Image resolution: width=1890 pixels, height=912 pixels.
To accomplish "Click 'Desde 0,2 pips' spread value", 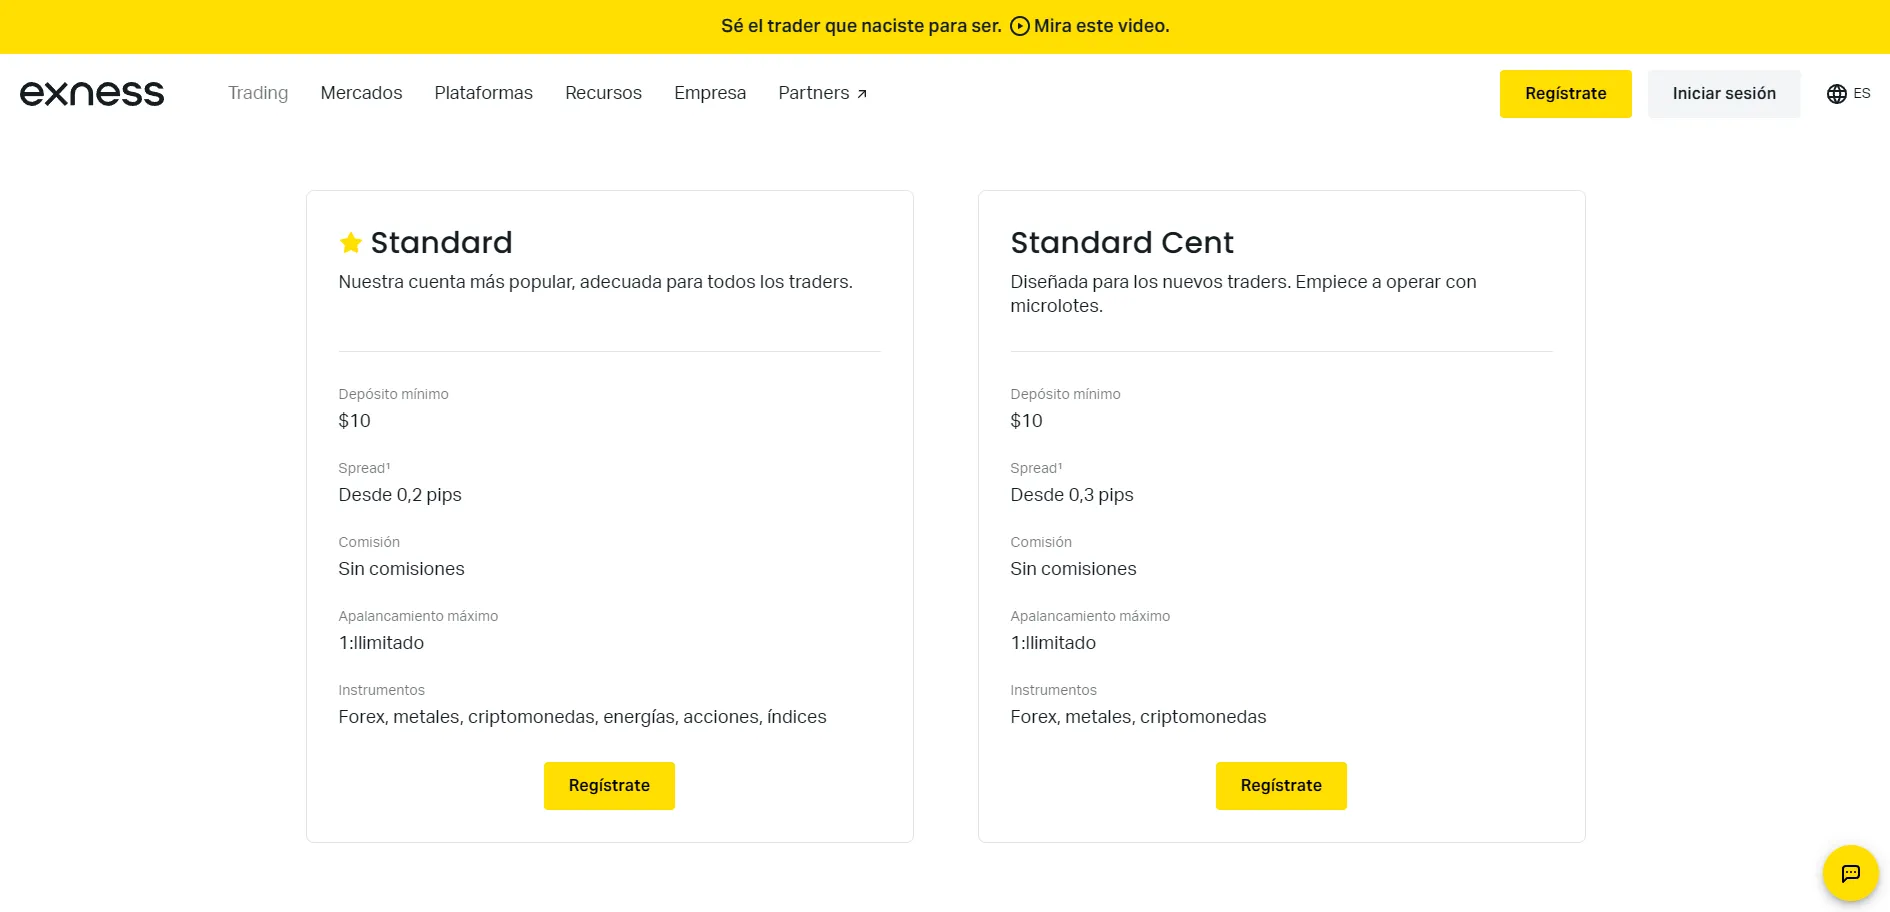I will pos(400,495).
